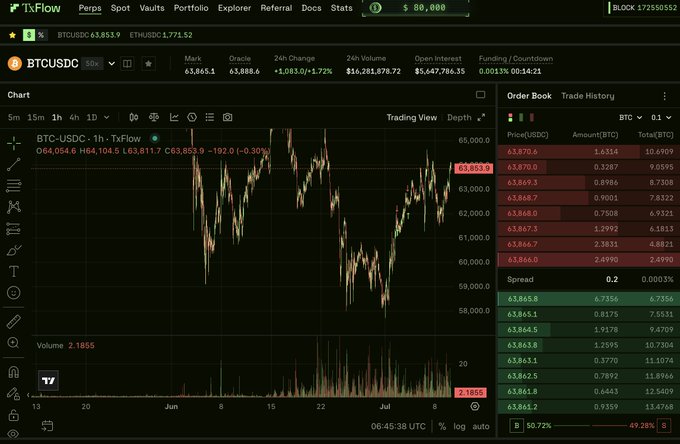Hide all drawings eye icon
This screenshot has width=680, height=444.
14,434
